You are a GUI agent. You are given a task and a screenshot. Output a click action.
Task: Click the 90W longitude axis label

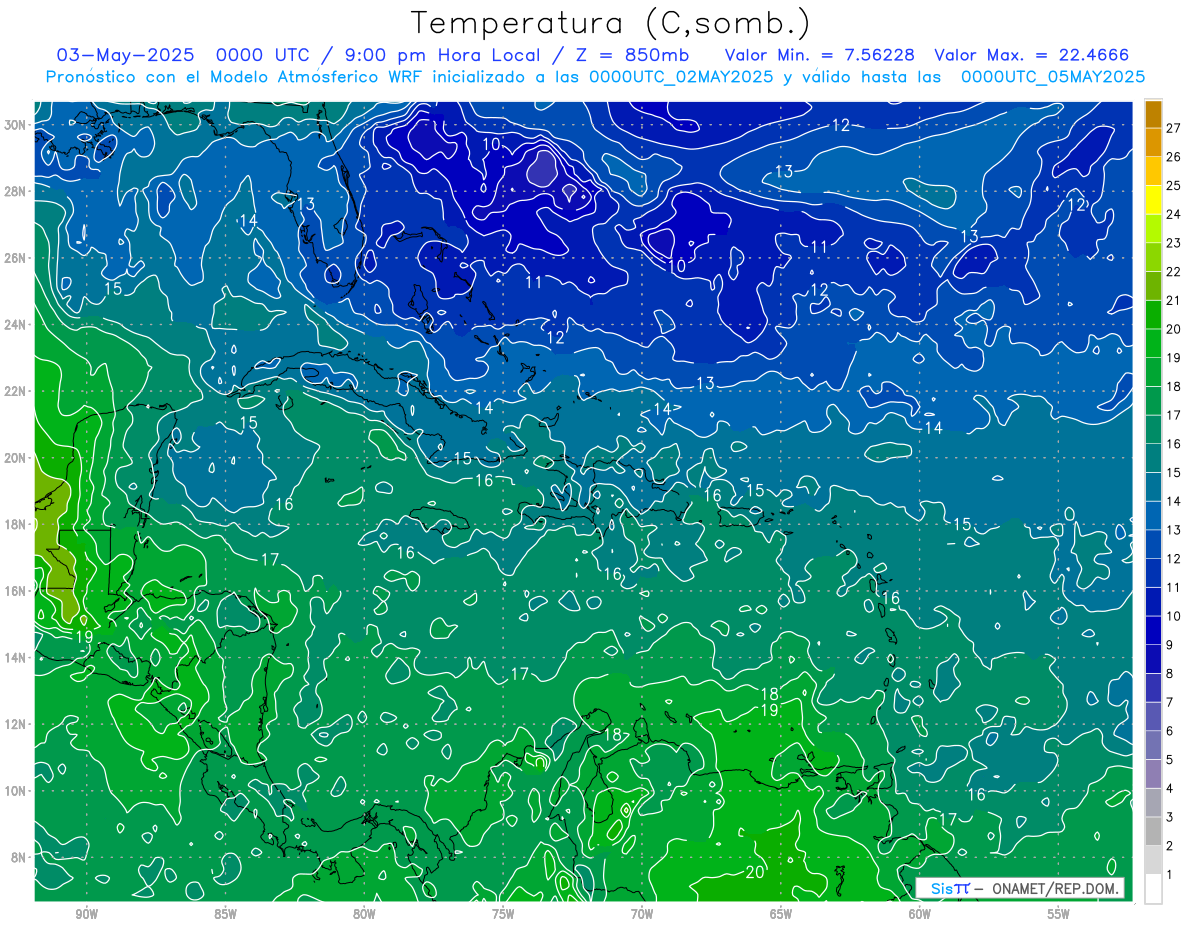pyautogui.click(x=86, y=915)
